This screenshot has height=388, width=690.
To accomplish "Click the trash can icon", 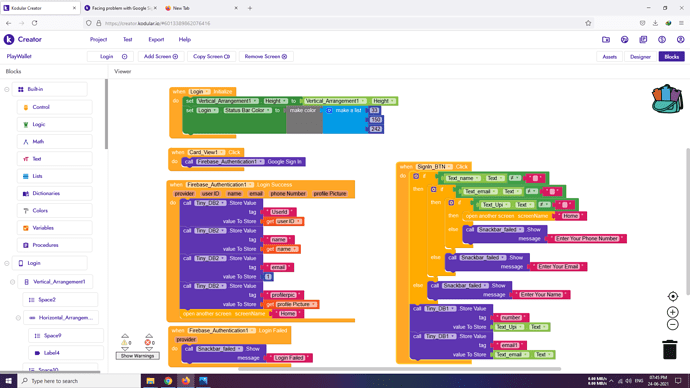I will tap(669, 349).
